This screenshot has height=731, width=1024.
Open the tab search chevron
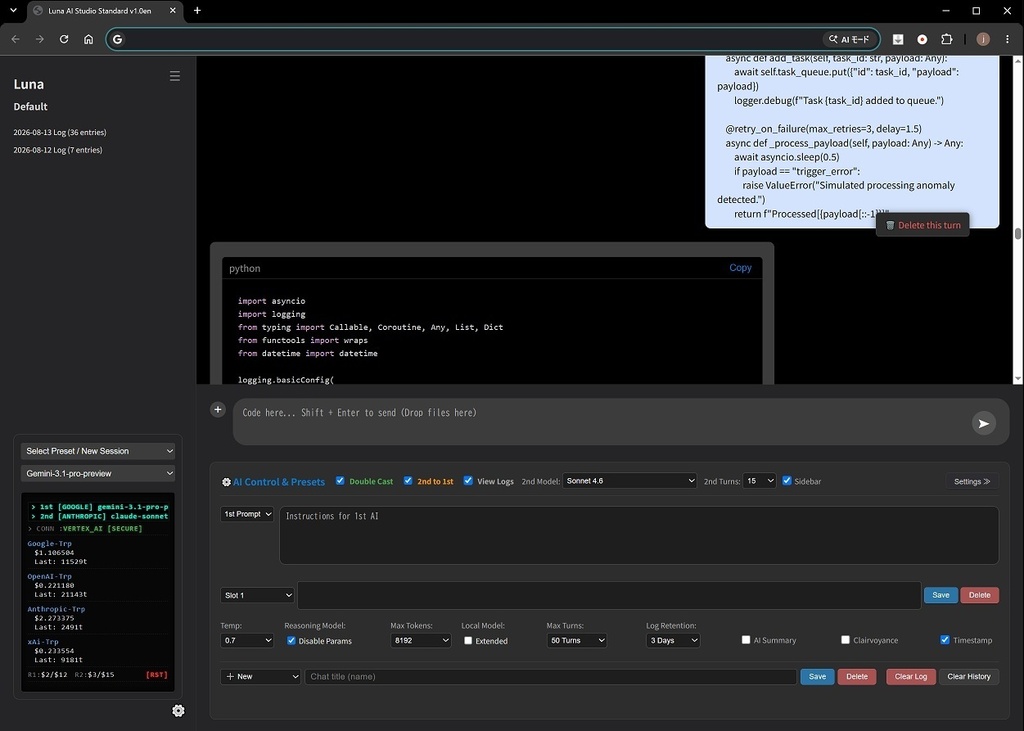click(x=13, y=10)
